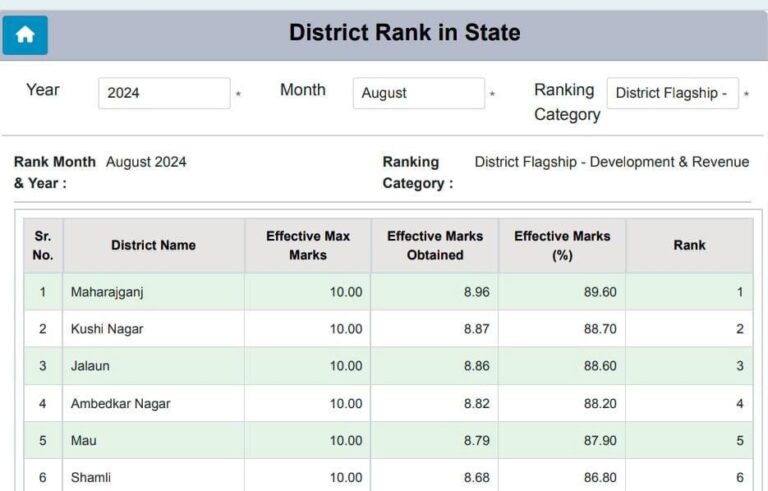Open the Year dropdown showing 2024

[x=164, y=93]
